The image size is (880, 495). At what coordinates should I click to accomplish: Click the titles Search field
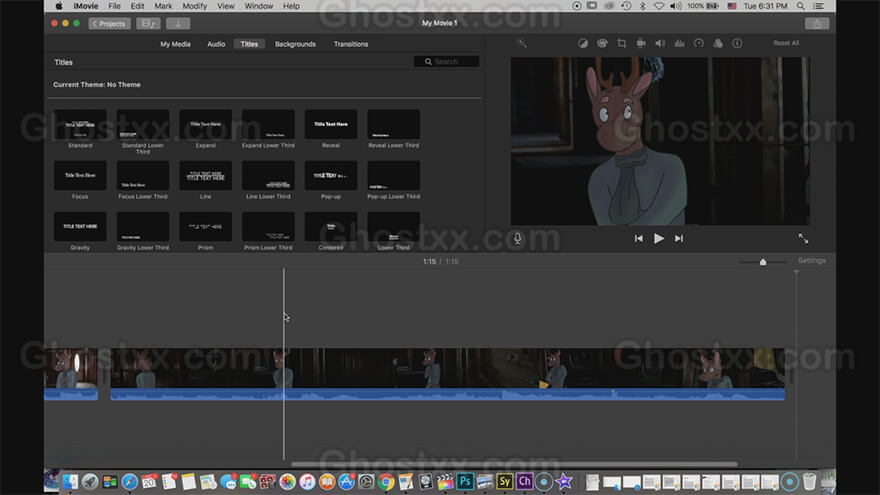(x=447, y=62)
